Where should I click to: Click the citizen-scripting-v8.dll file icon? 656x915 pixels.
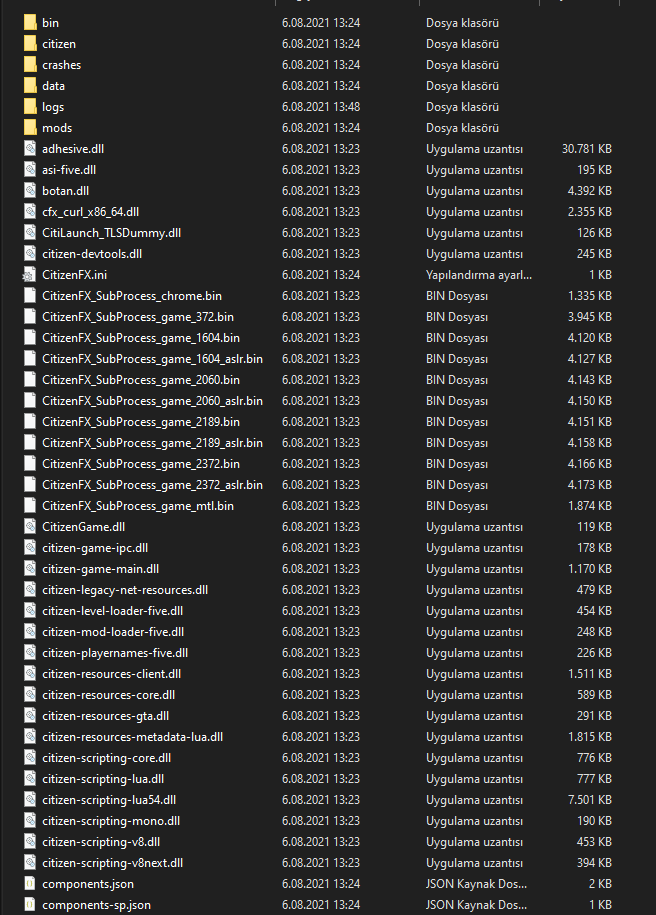click(x=30, y=842)
